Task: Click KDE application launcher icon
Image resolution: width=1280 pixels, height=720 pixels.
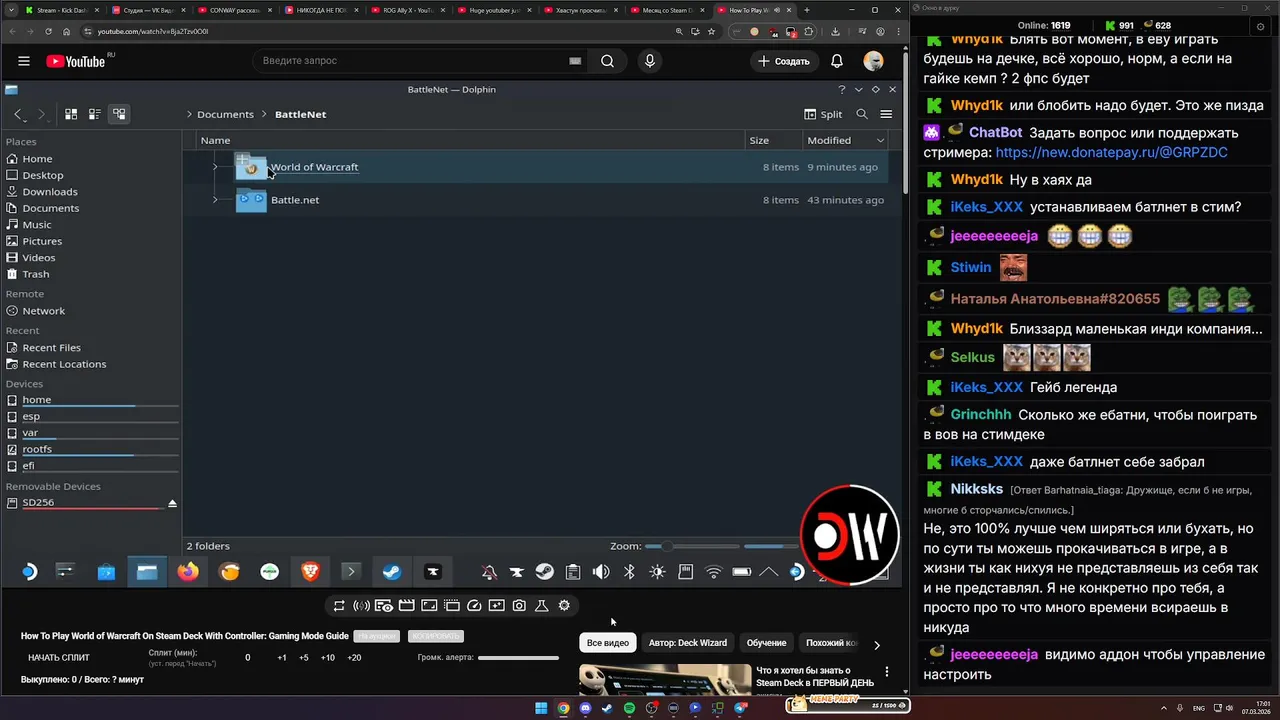Action: coord(29,572)
